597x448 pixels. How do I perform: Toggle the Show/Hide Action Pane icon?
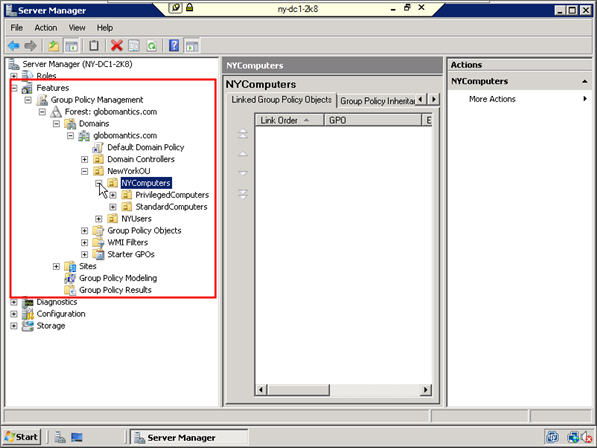(192, 46)
